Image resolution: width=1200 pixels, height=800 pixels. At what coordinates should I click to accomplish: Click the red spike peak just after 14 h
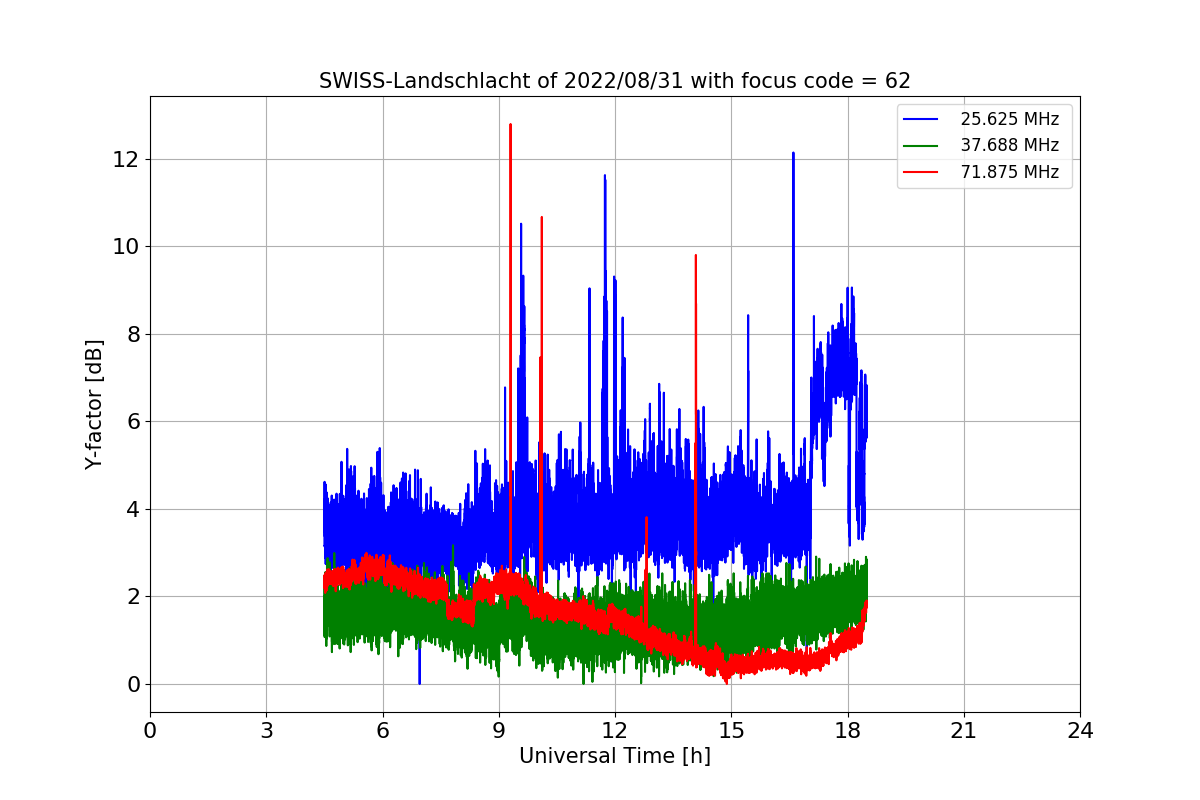coord(695,256)
